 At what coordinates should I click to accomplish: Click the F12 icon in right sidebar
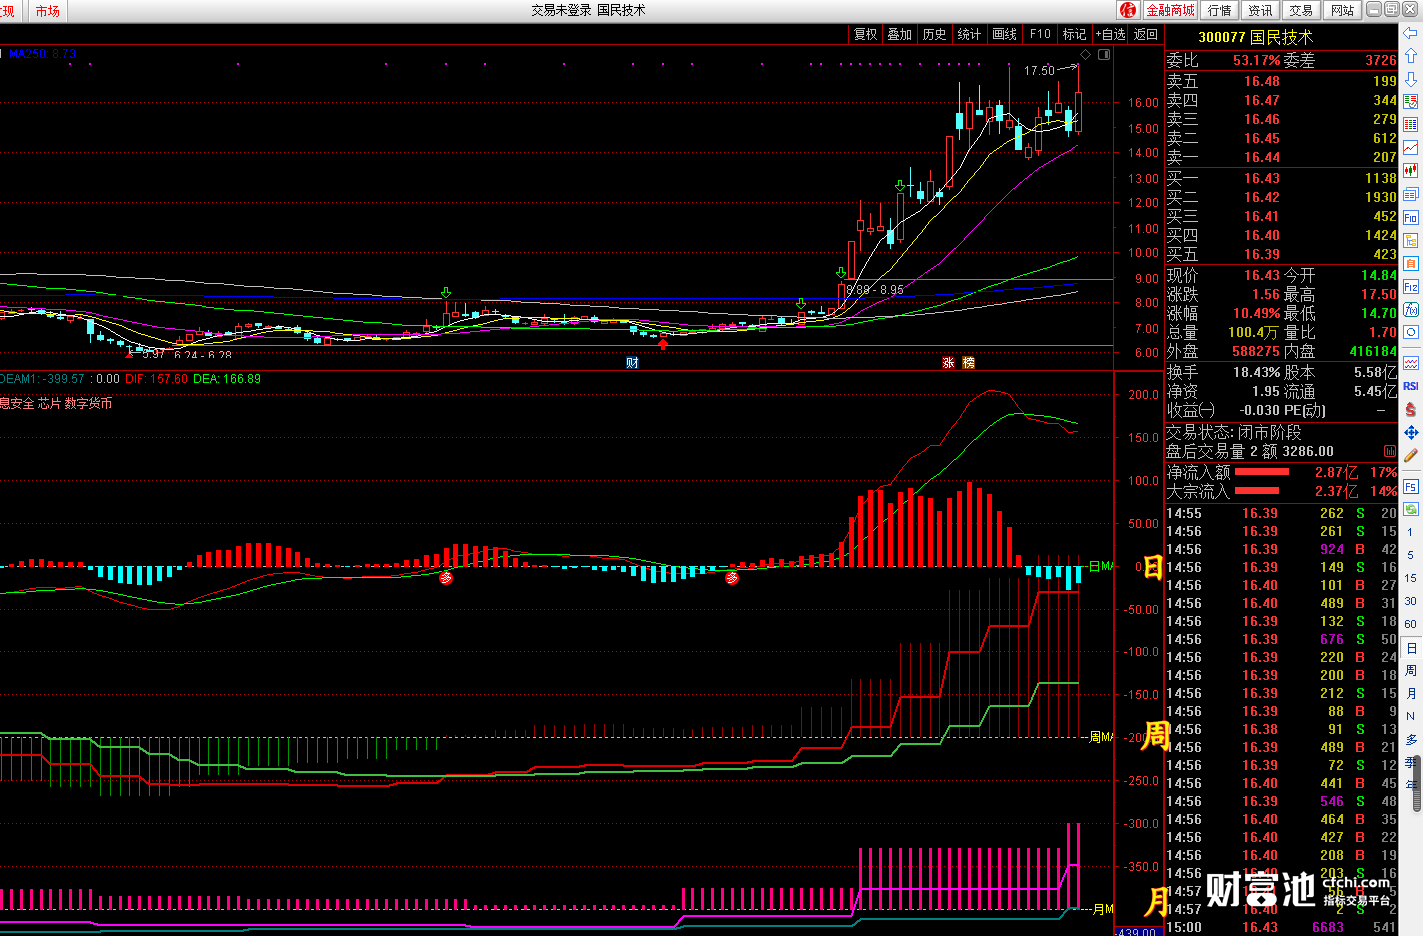click(x=1411, y=286)
